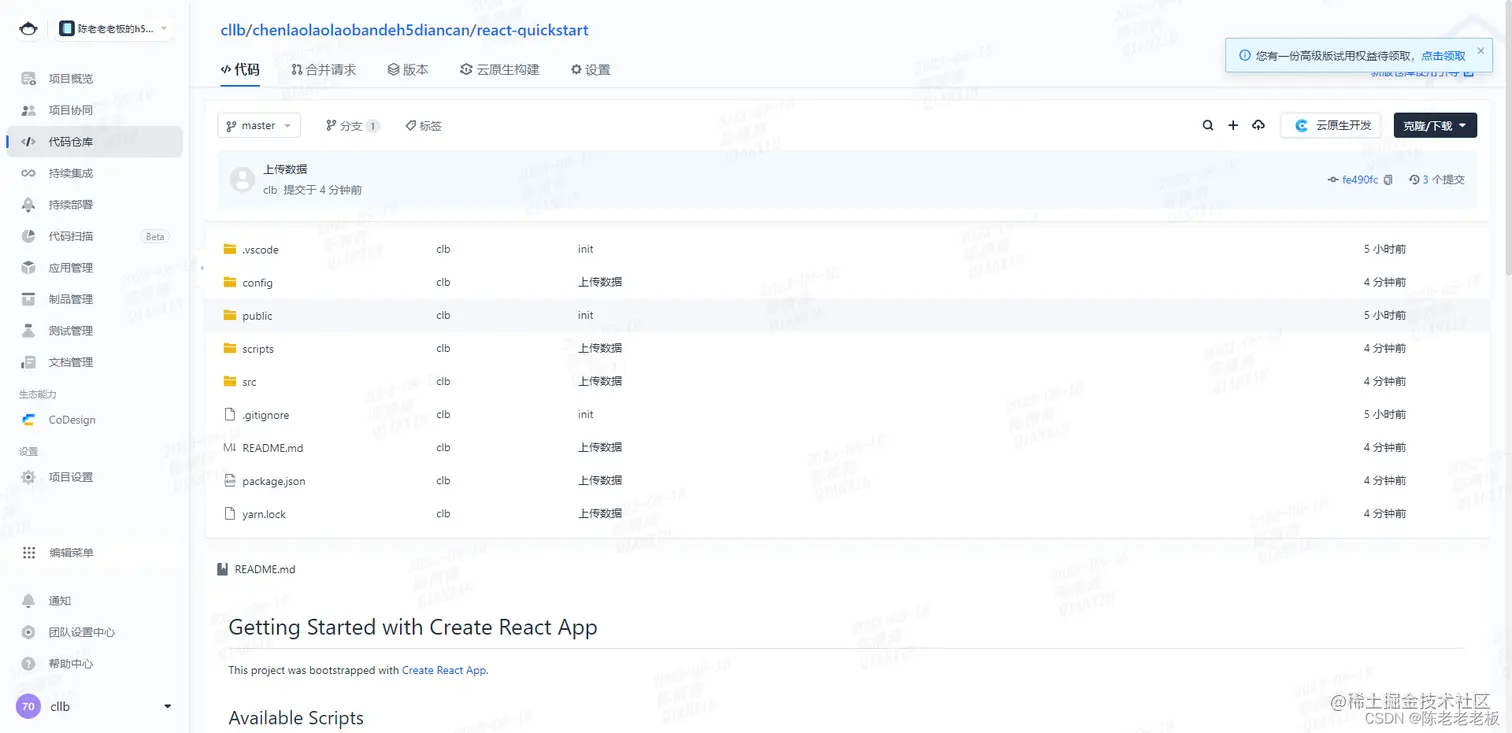Screen dimensions: 1512x733
Task: Open the 克隆/下载 dropdown button
Action: pos(1435,126)
